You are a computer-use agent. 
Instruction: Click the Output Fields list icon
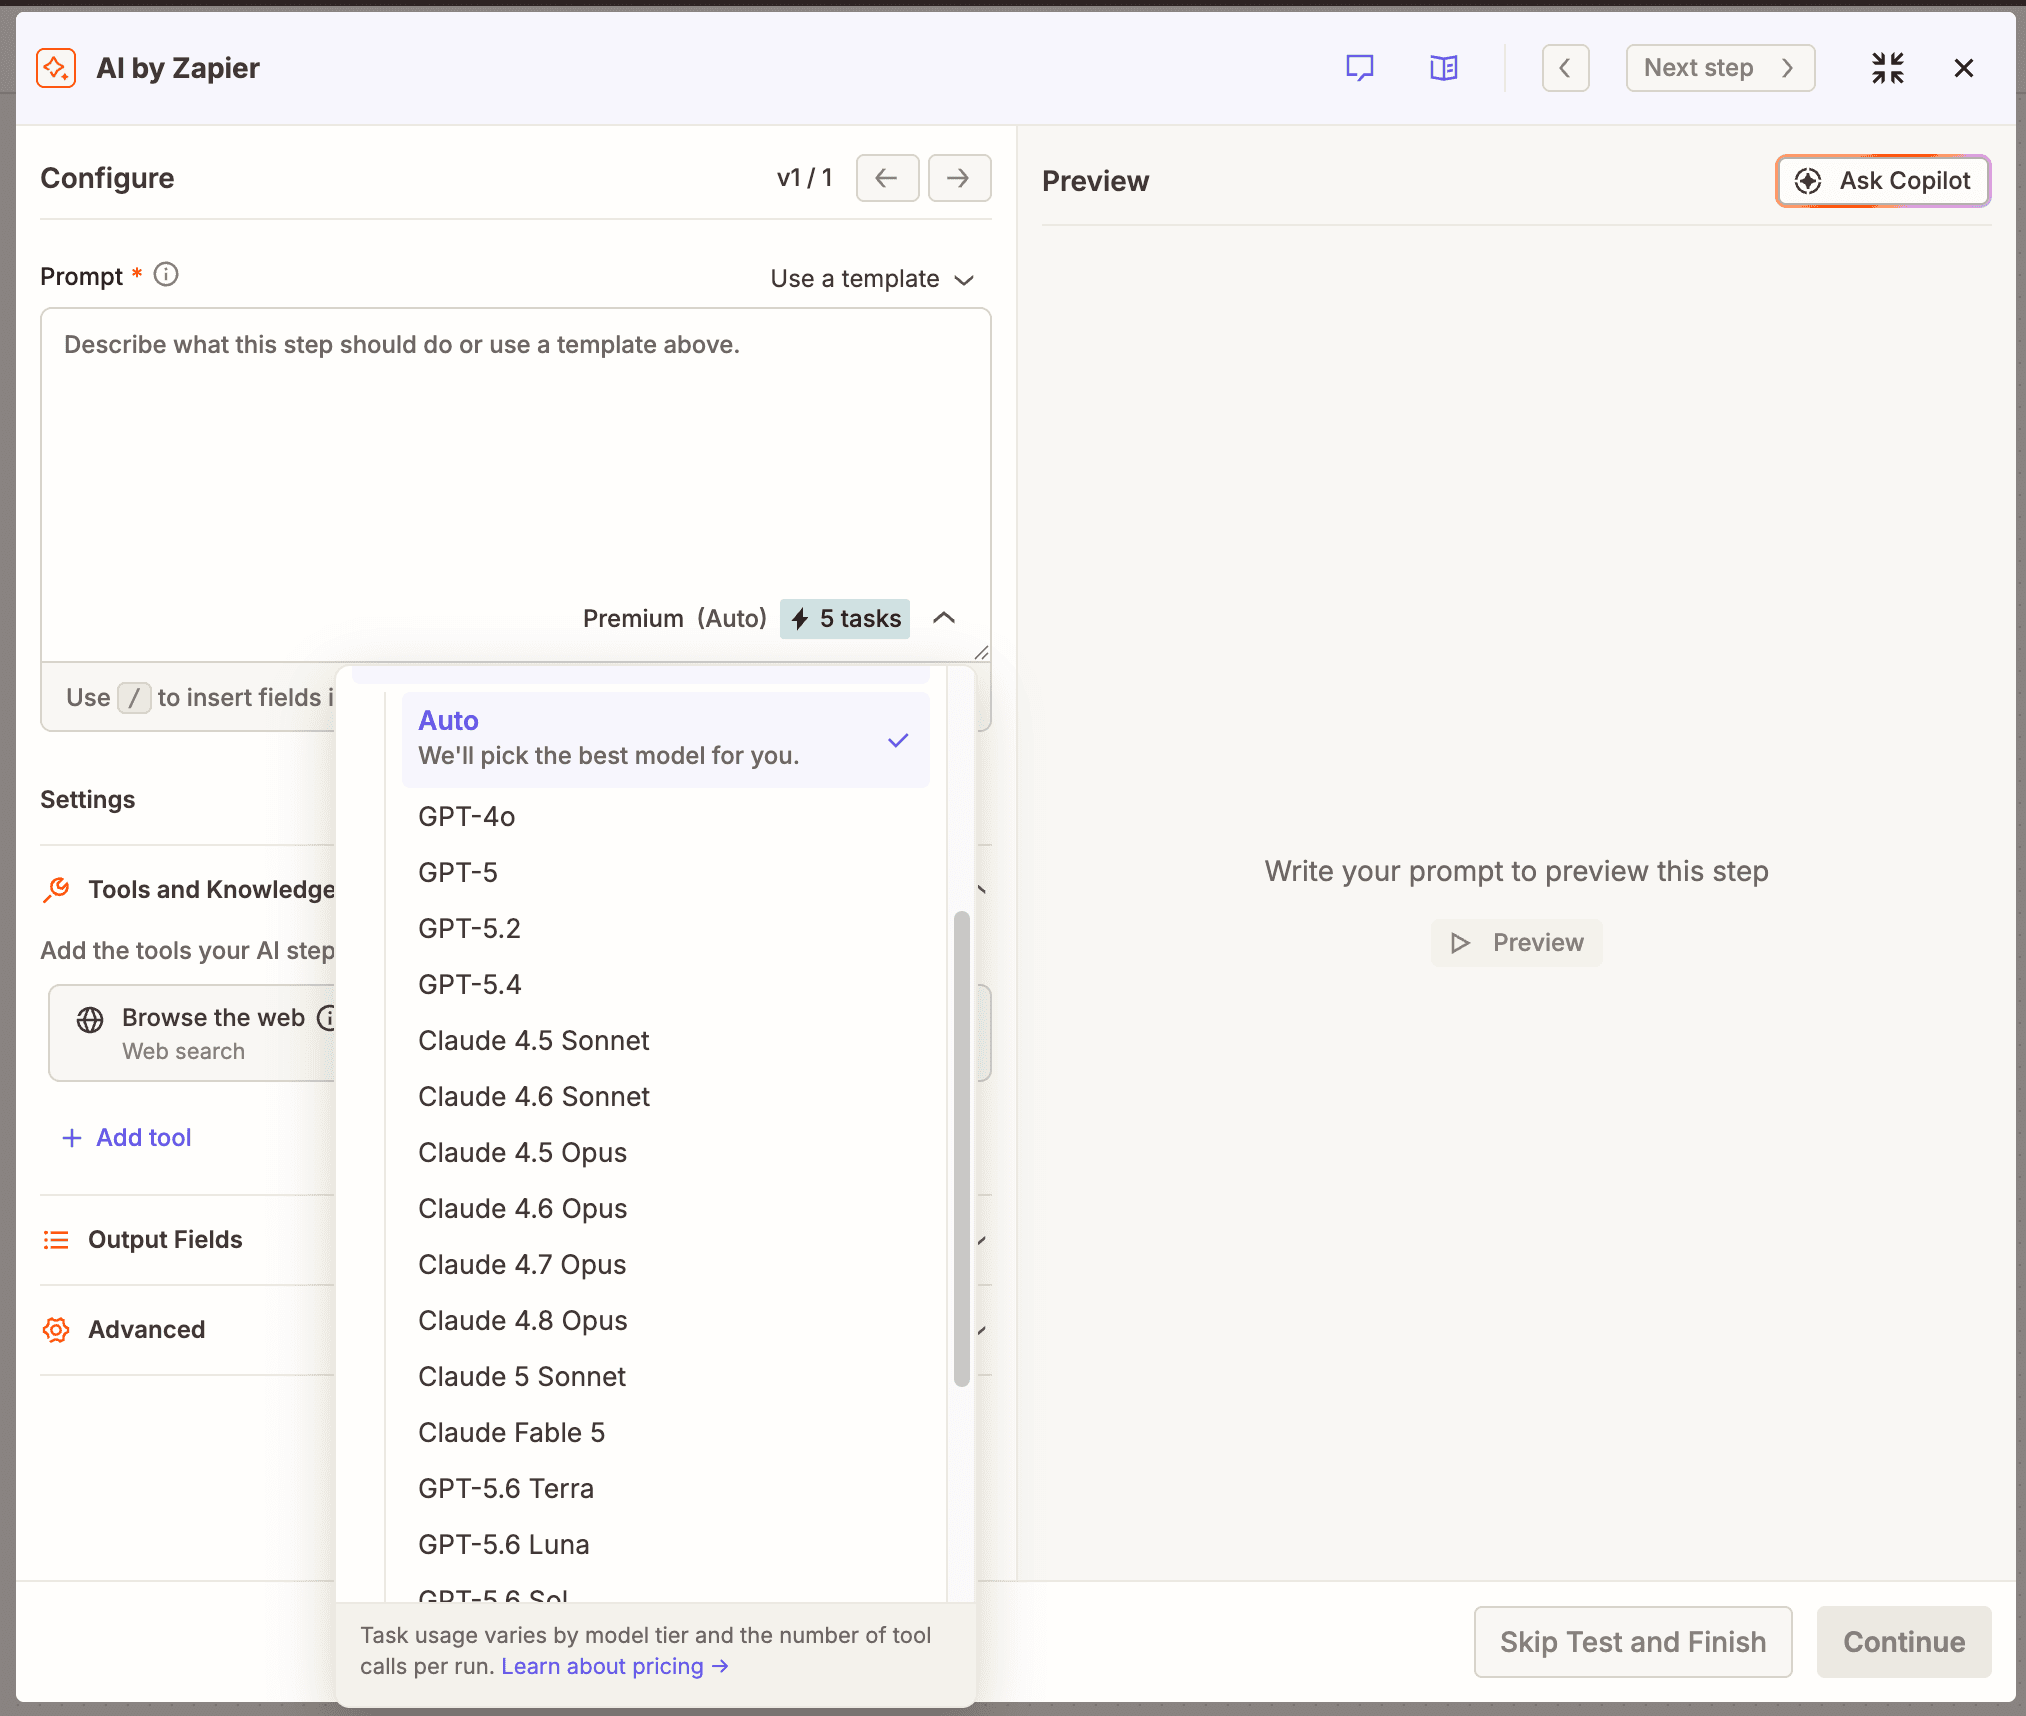[57, 1240]
